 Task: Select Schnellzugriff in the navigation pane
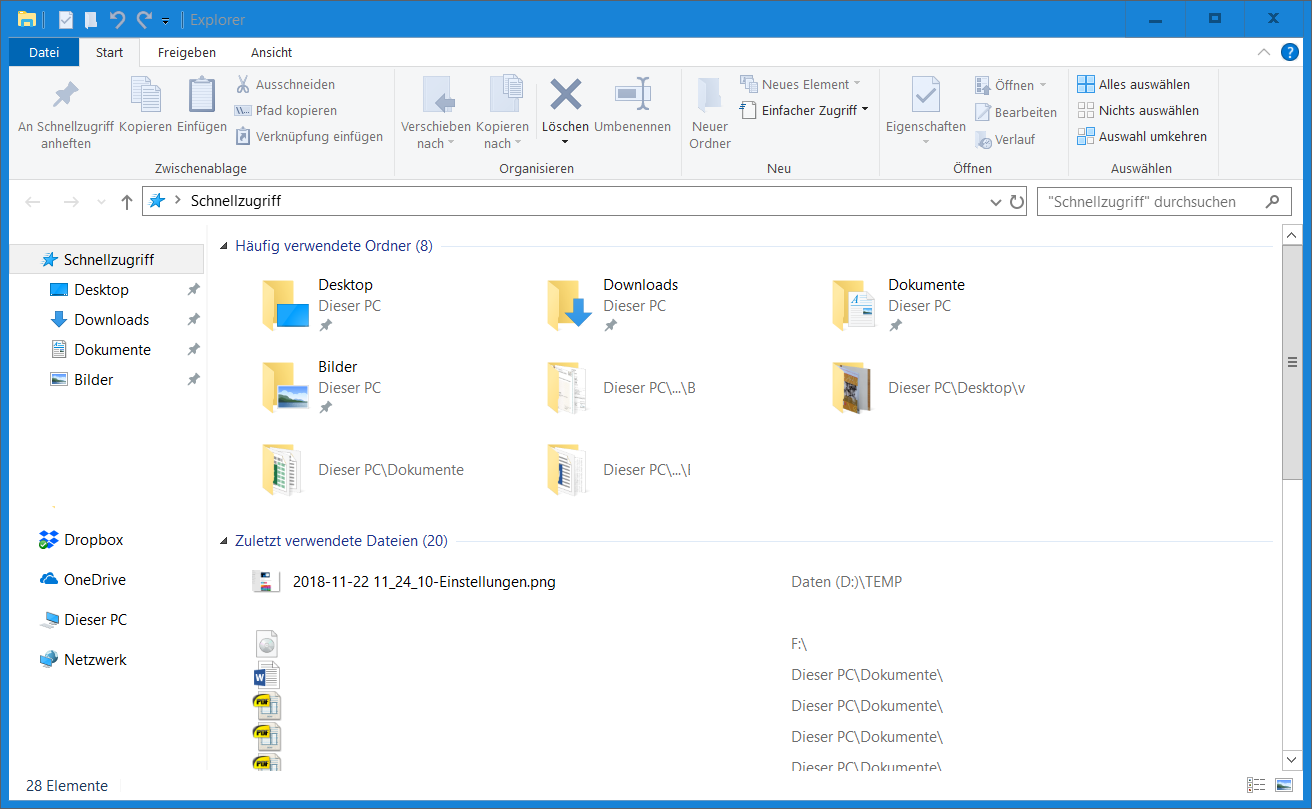[x=106, y=259]
